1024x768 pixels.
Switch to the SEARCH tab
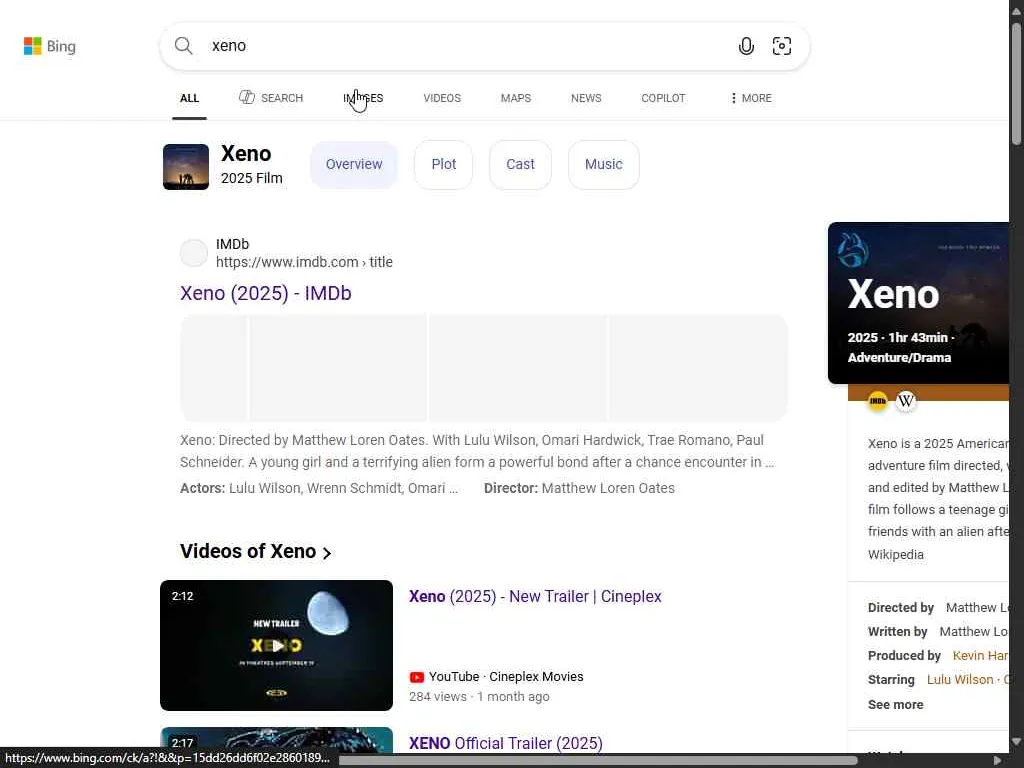(271, 98)
